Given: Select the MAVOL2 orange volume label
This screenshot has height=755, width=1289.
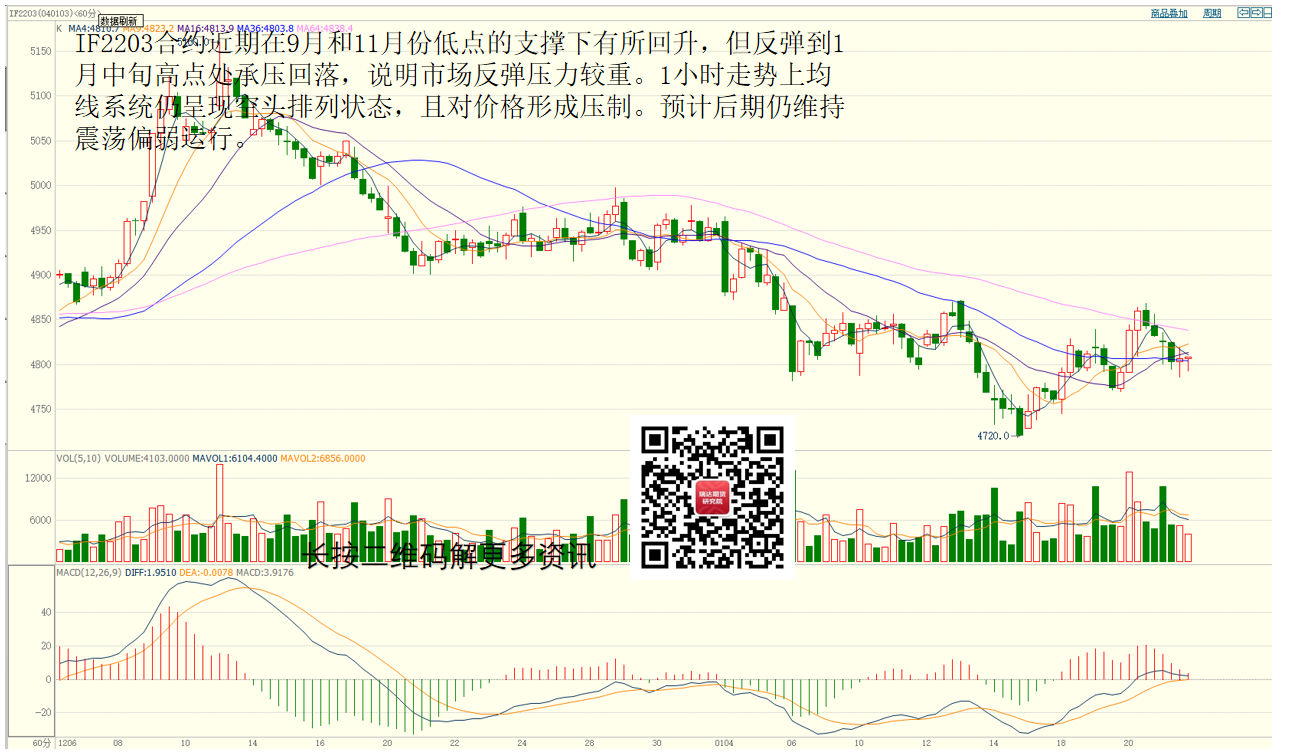Looking at the screenshot, I should pyautogui.click(x=322, y=459).
